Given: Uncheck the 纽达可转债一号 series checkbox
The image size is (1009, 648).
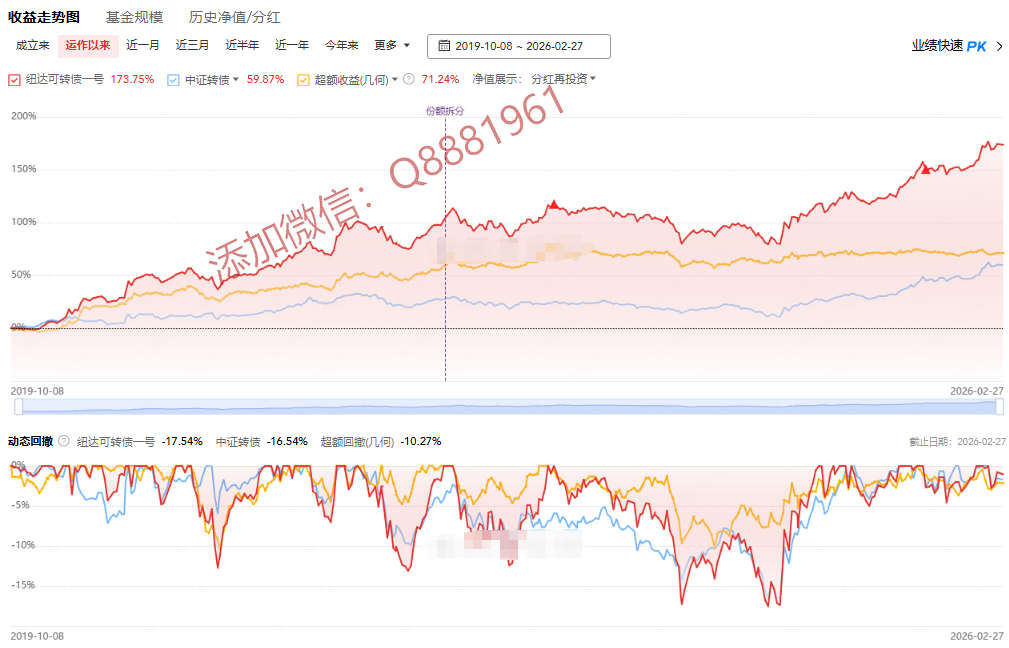Looking at the screenshot, I should pyautogui.click(x=14, y=79).
